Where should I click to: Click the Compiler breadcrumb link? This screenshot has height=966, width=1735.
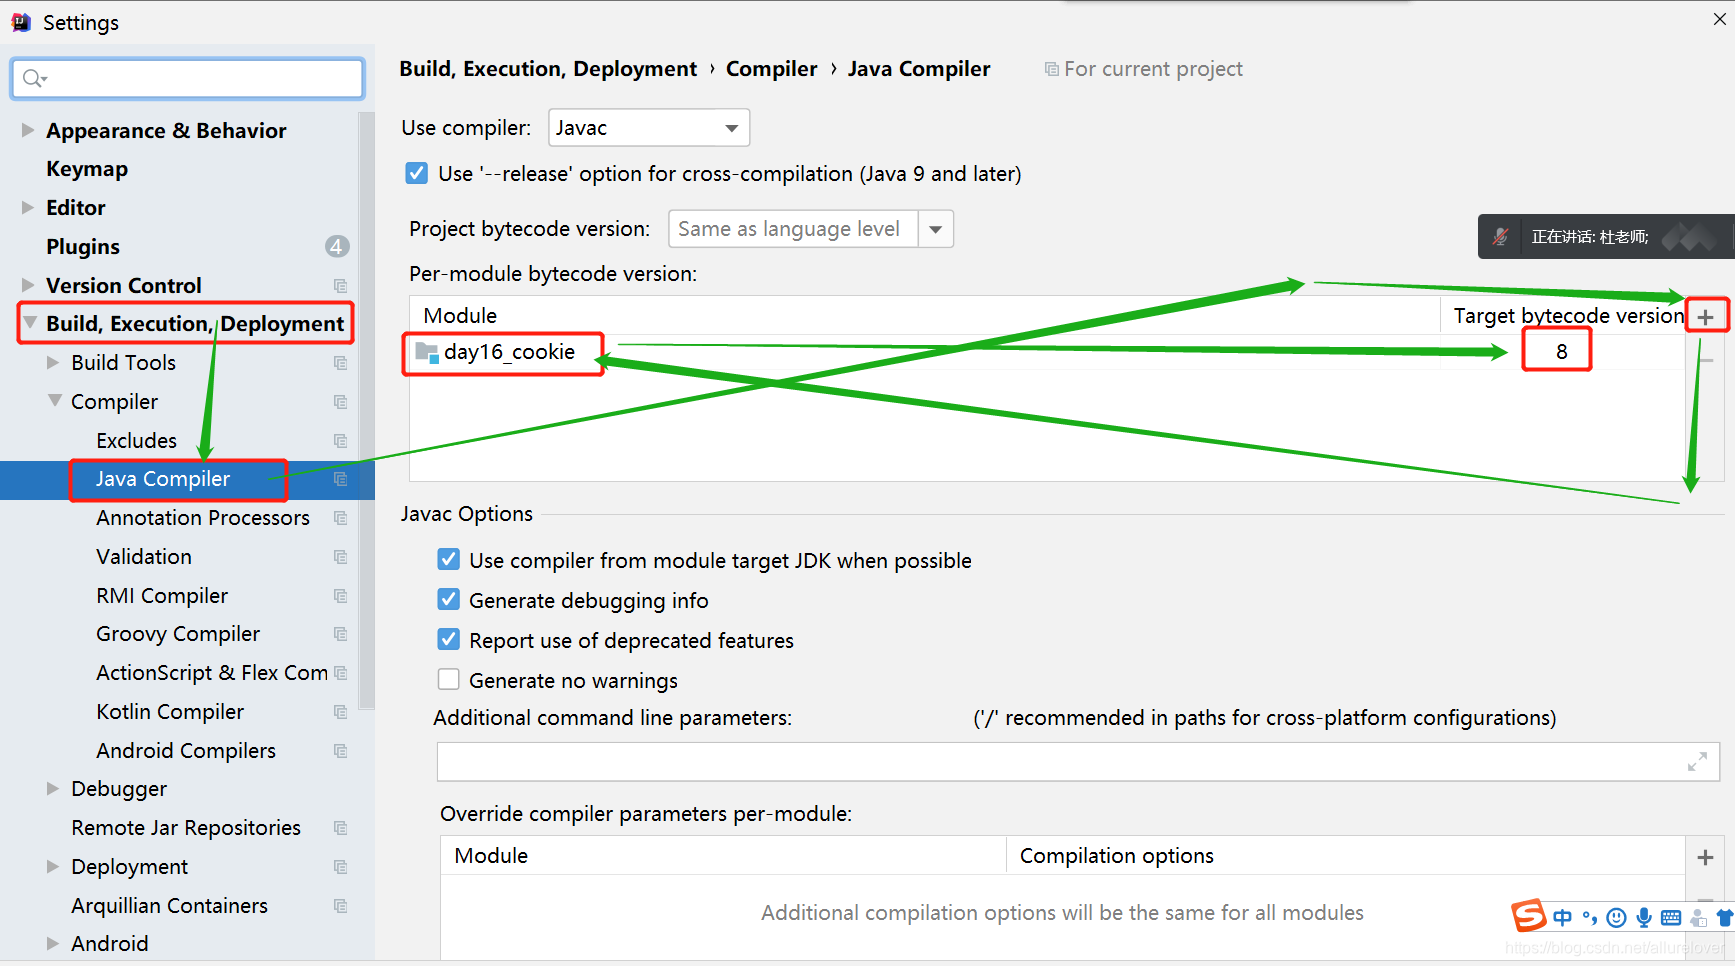(771, 69)
